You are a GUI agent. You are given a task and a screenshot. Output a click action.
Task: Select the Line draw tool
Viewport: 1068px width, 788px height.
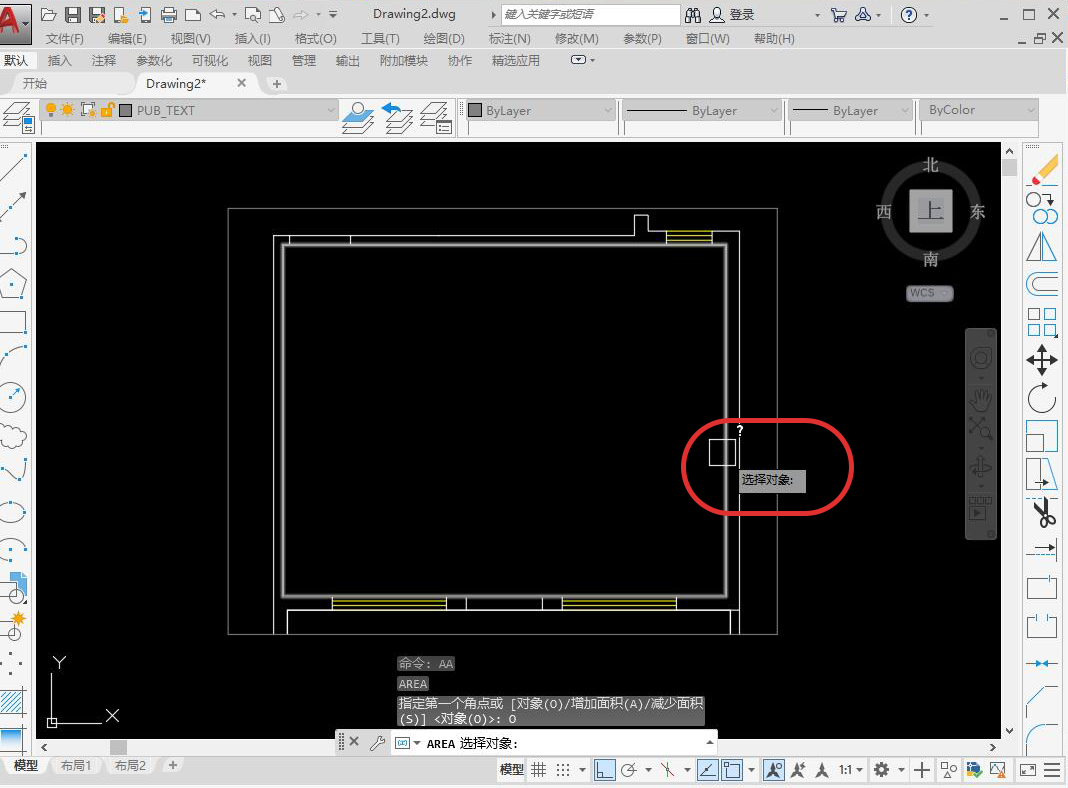pos(14,168)
